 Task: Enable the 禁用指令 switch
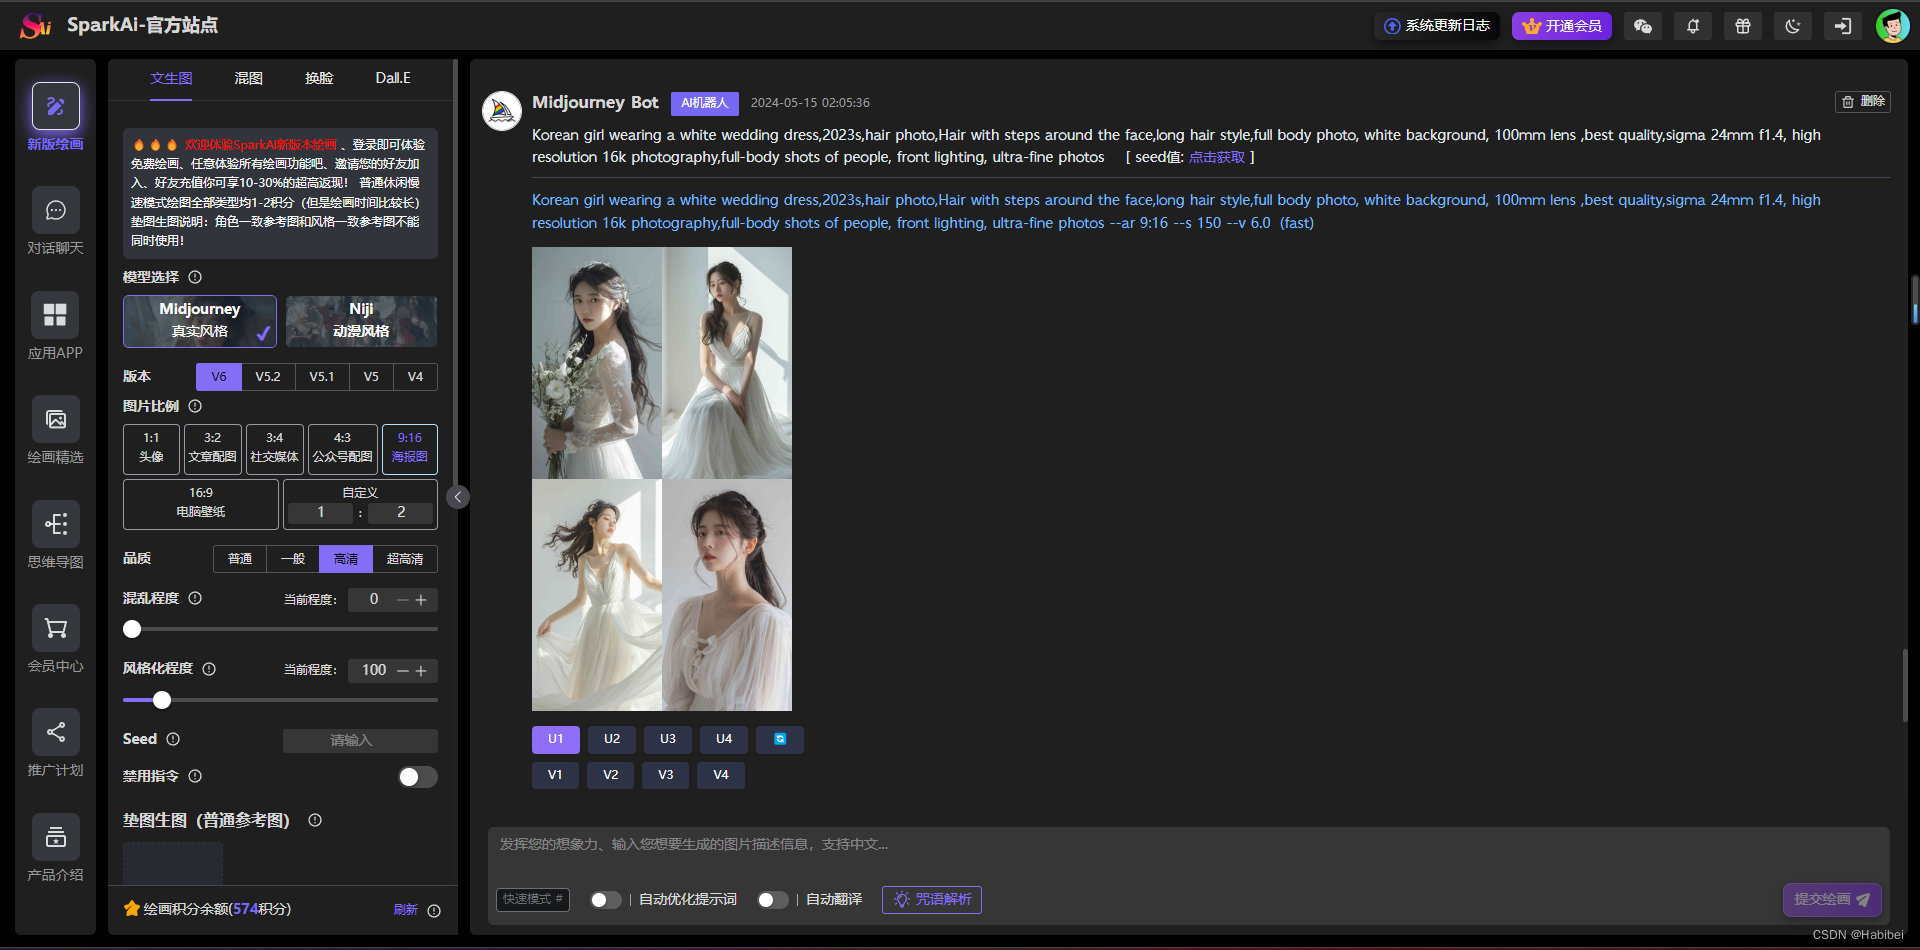pyautogui.click(x=417, y=776)
